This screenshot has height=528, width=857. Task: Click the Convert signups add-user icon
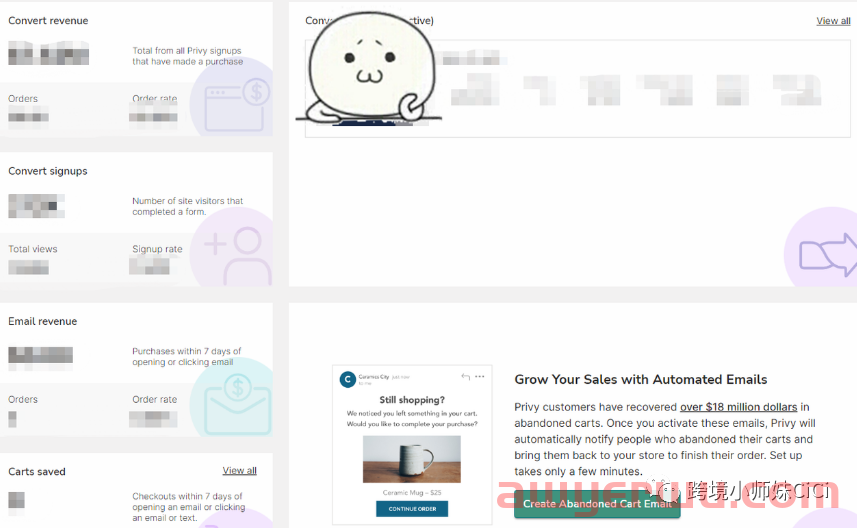tap(238, 256)
